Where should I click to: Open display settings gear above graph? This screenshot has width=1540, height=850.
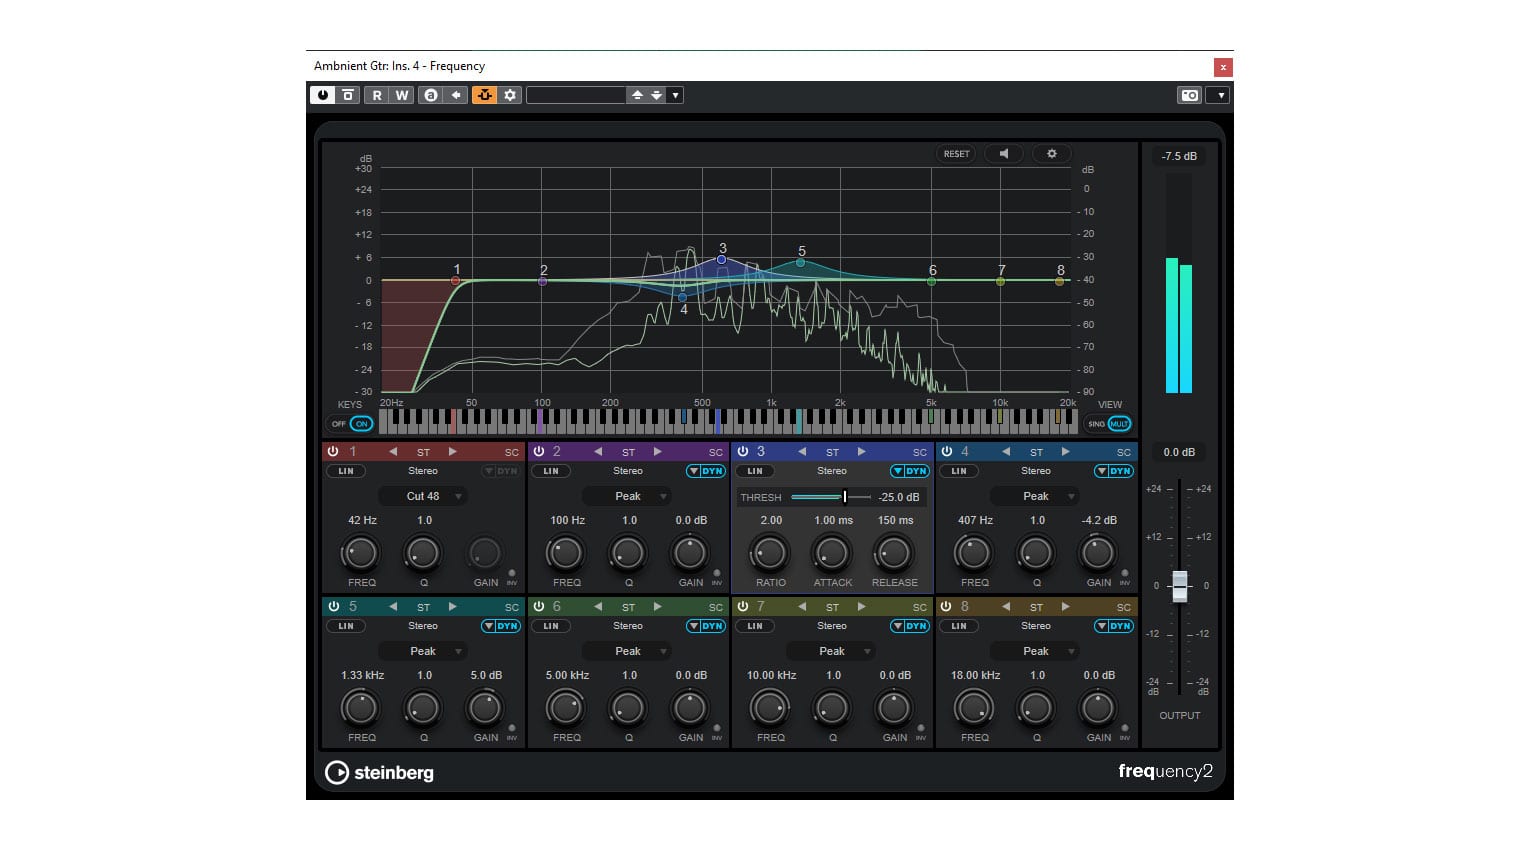coord(1051,154)
